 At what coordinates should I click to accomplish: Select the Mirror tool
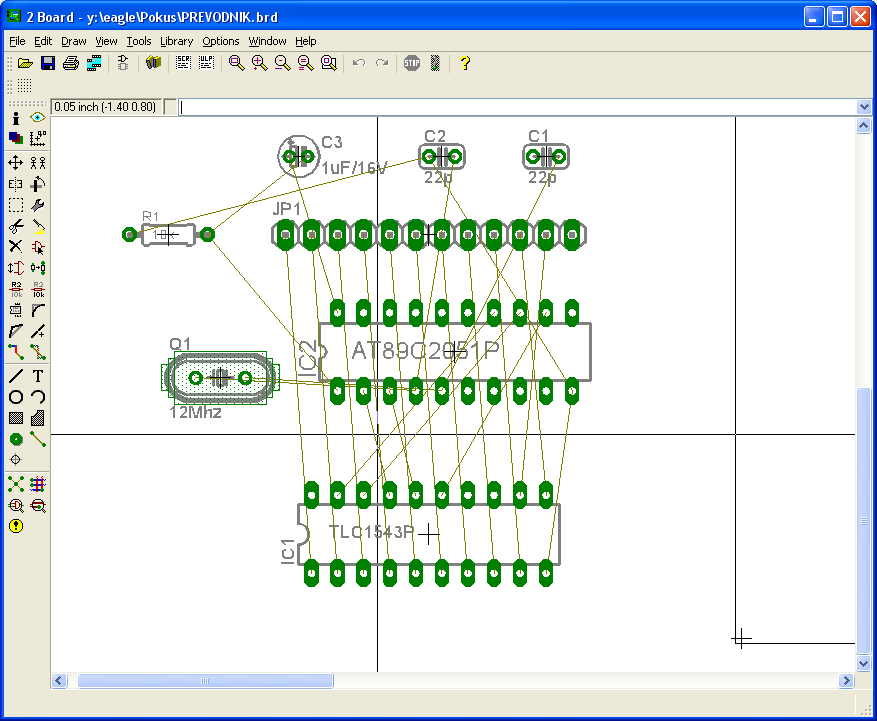16,184
